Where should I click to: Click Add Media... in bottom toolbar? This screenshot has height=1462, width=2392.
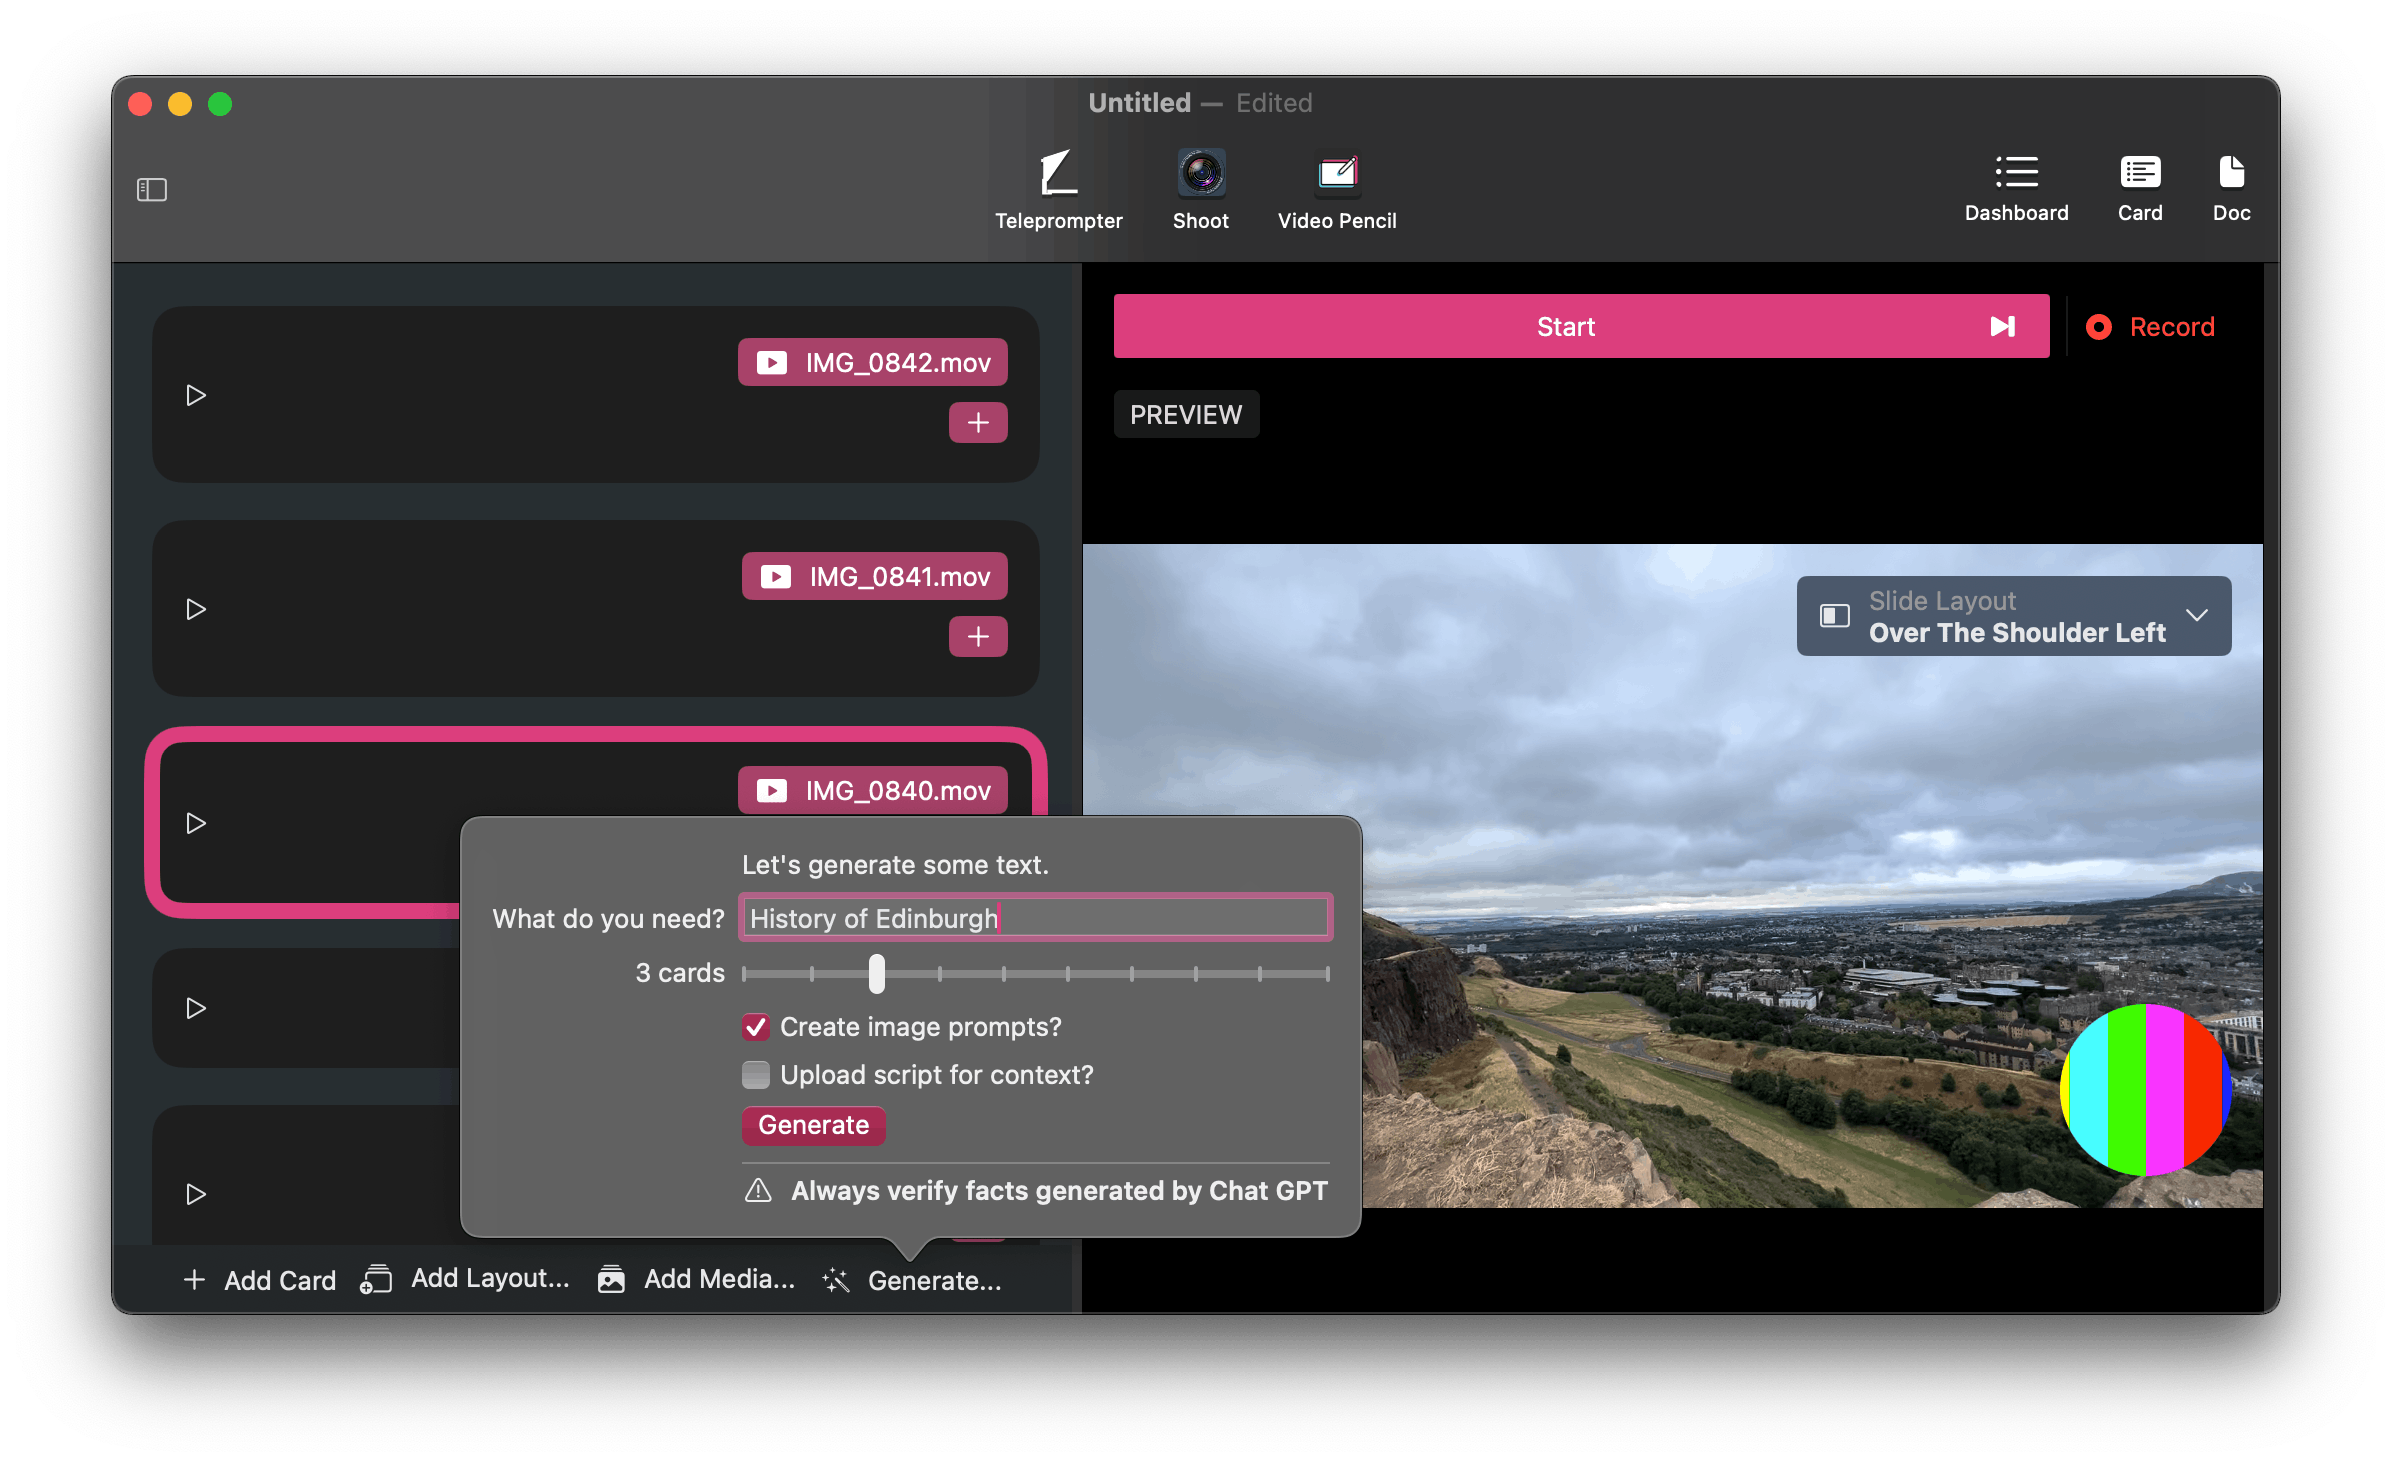coord(696,1278)
